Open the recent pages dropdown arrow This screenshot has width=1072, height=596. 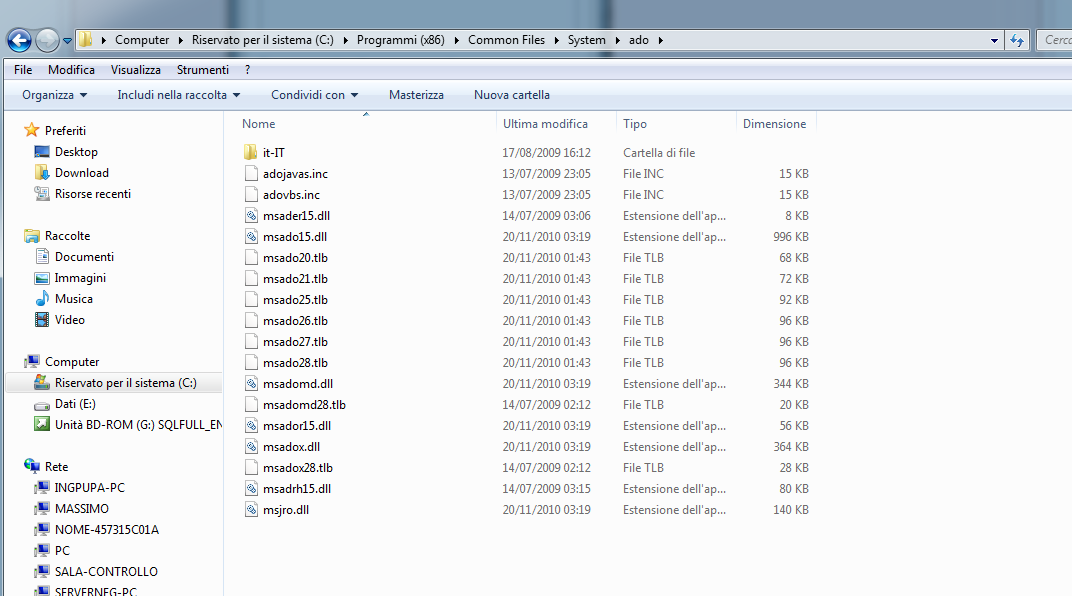coord(67,41)
